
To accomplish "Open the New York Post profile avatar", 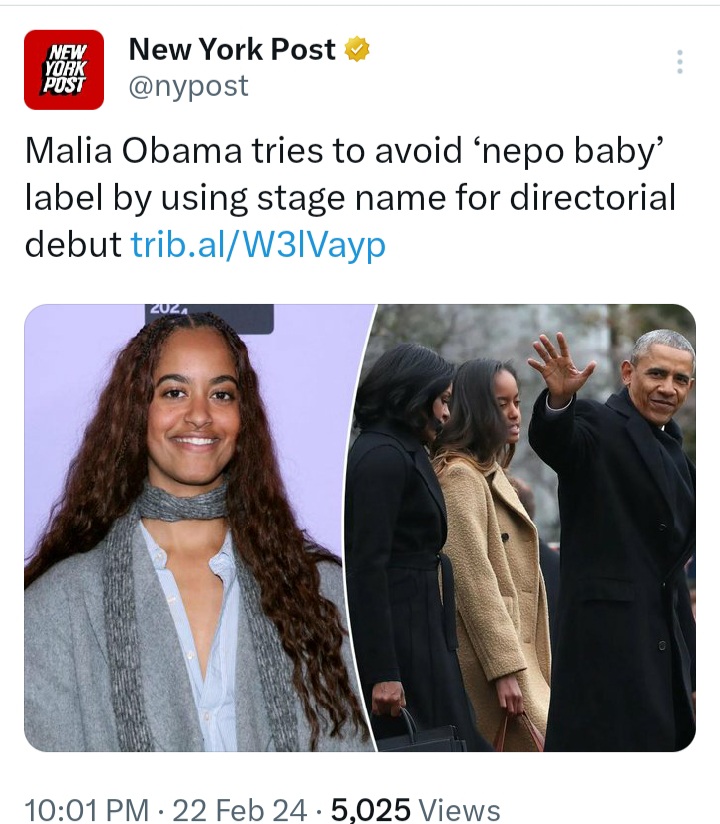I will pos(64,69).
